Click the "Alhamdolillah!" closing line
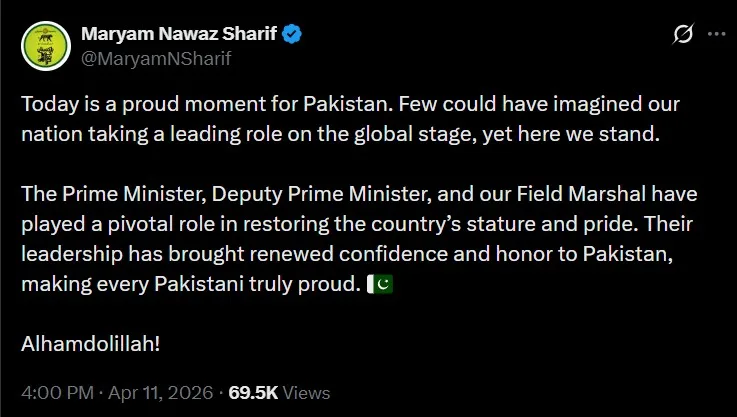 click(x=91, y=343)
